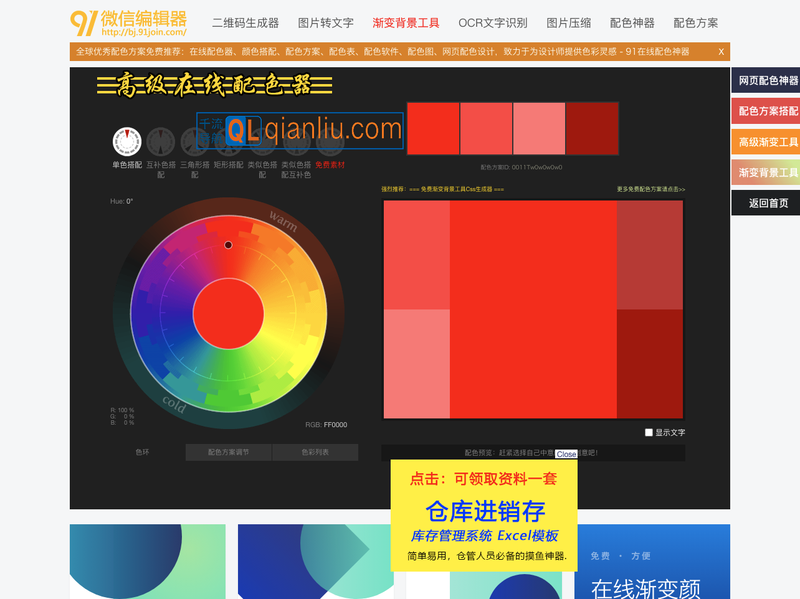Screen dimensions: 800x599
Task: Close the yellow advertisement popup
Action: [x=566, y=454]
